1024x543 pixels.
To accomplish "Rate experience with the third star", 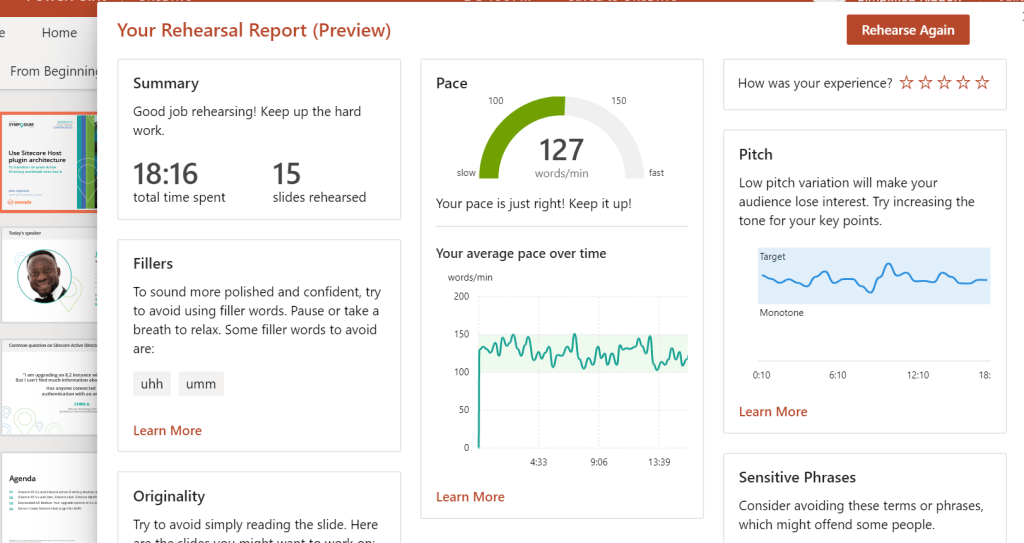I will [944, 83].
